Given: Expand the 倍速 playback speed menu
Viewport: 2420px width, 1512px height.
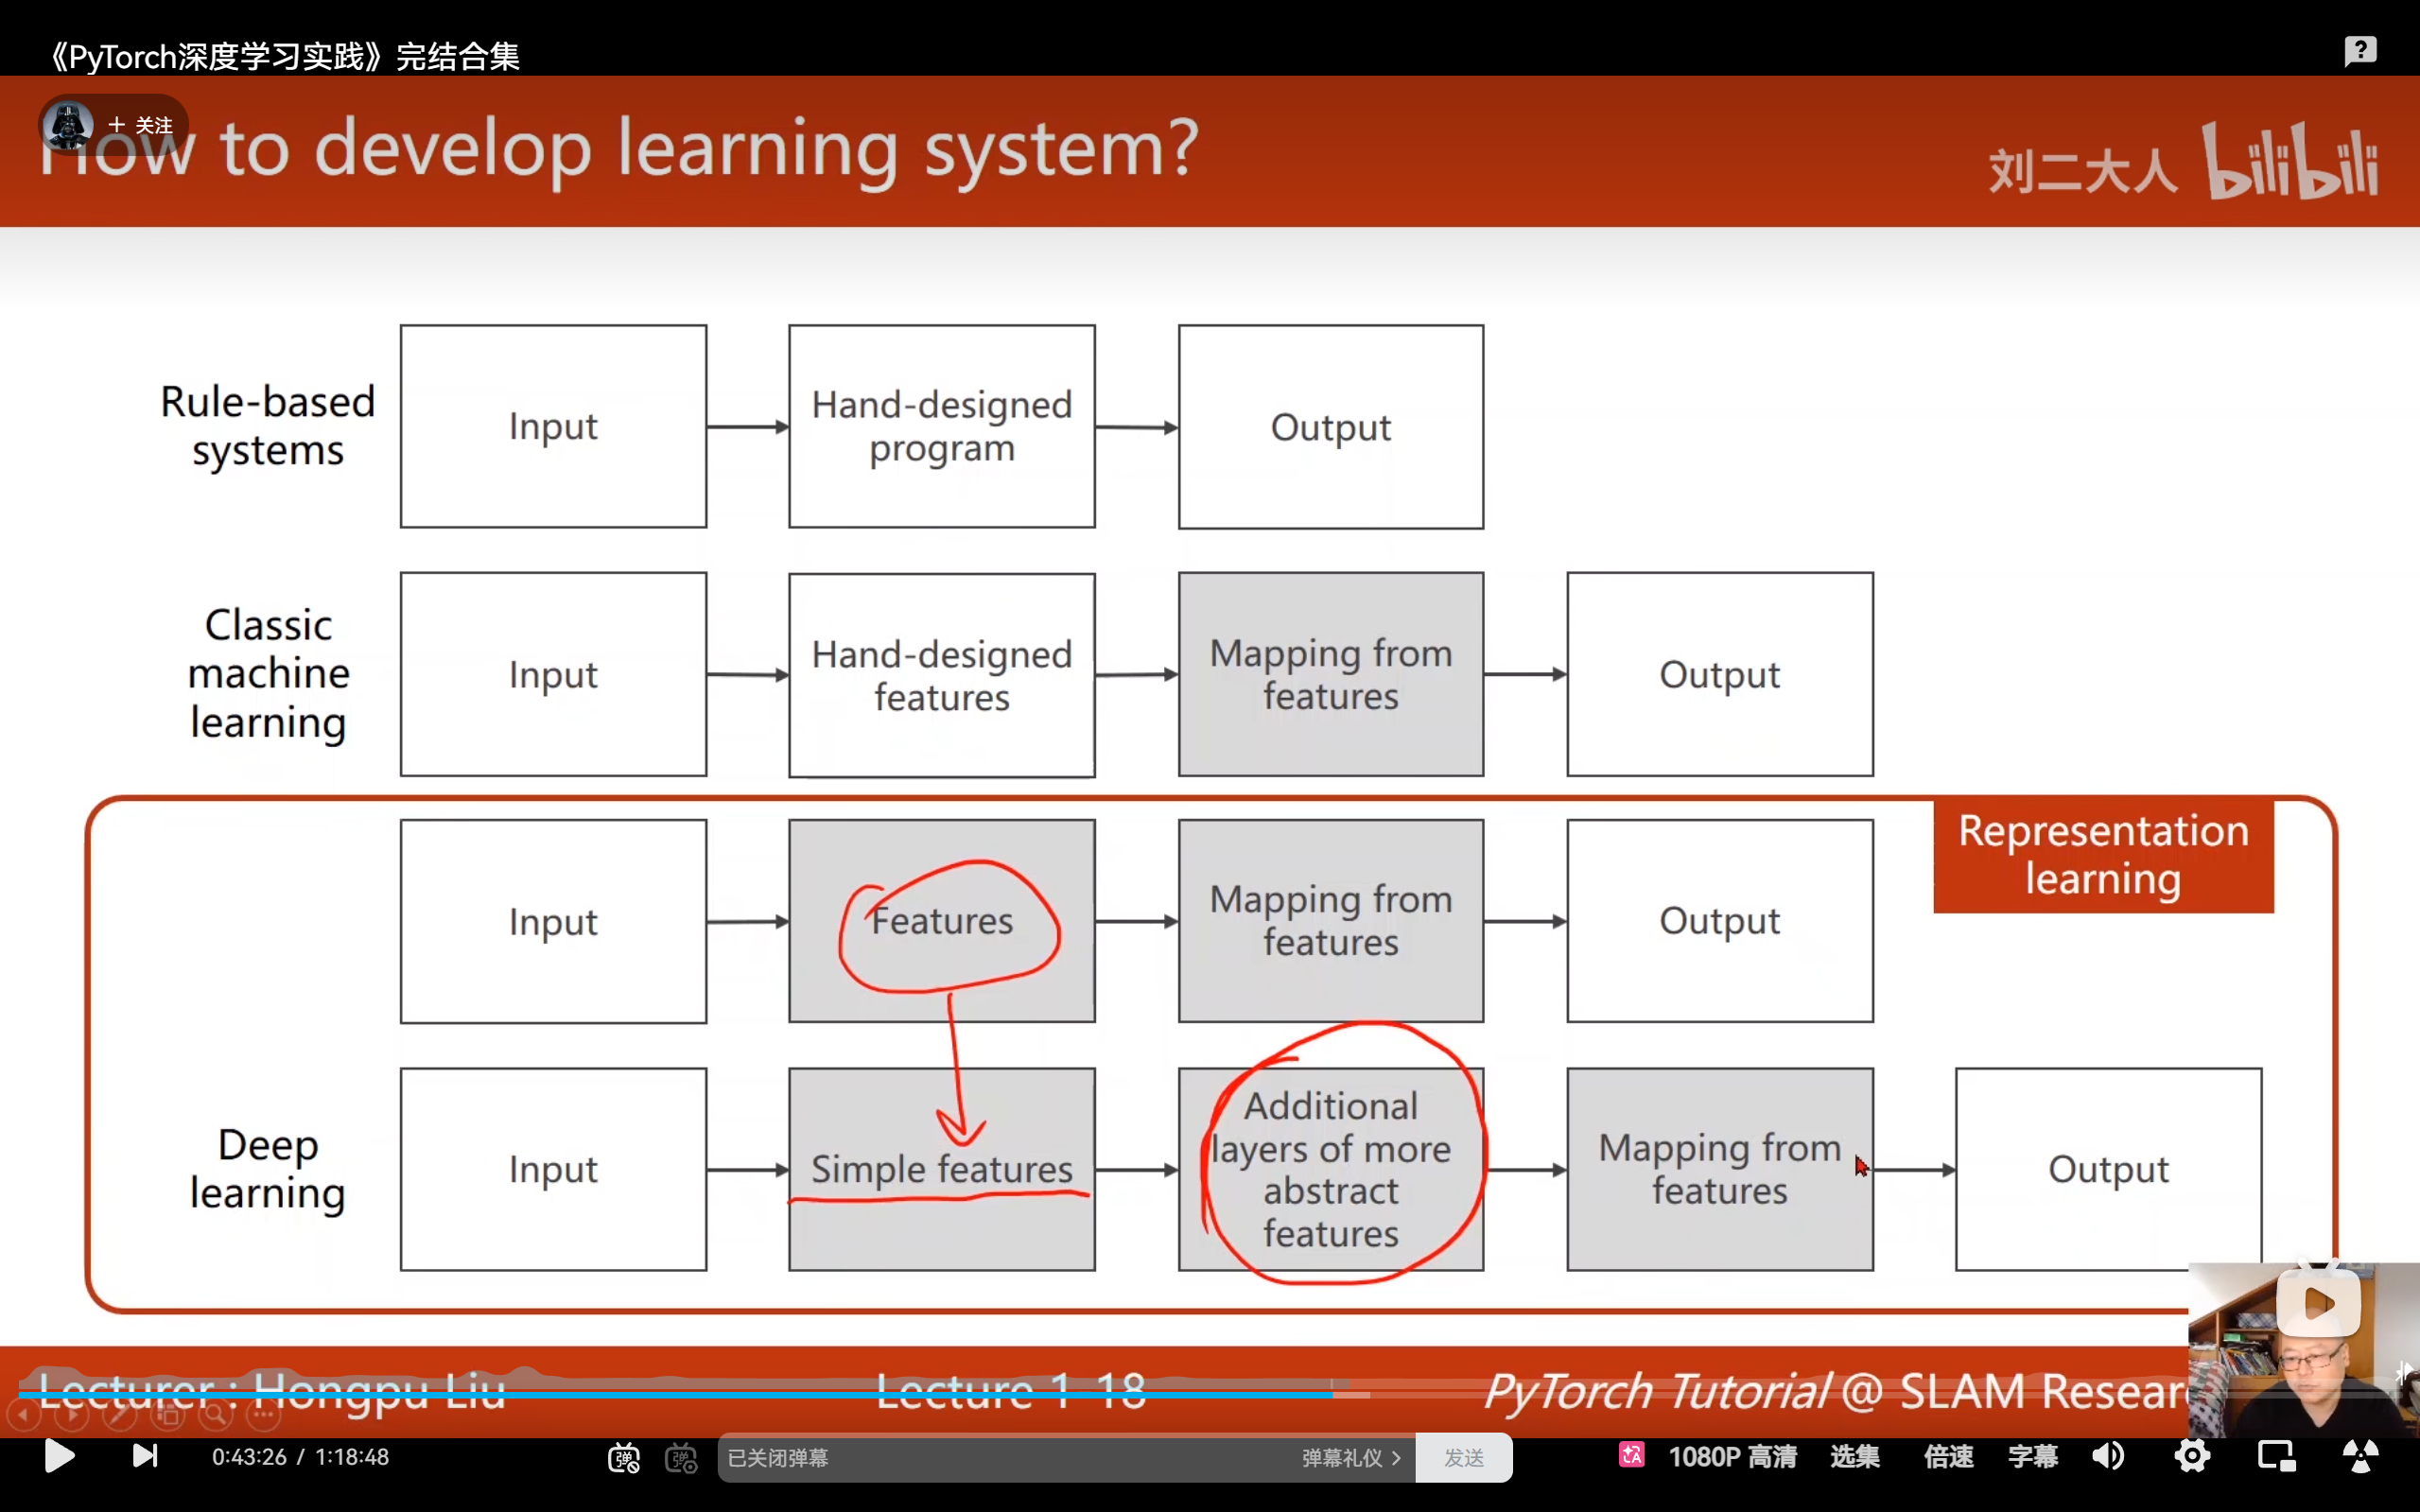Looking at the screenshot, I should point(1948,1457).
